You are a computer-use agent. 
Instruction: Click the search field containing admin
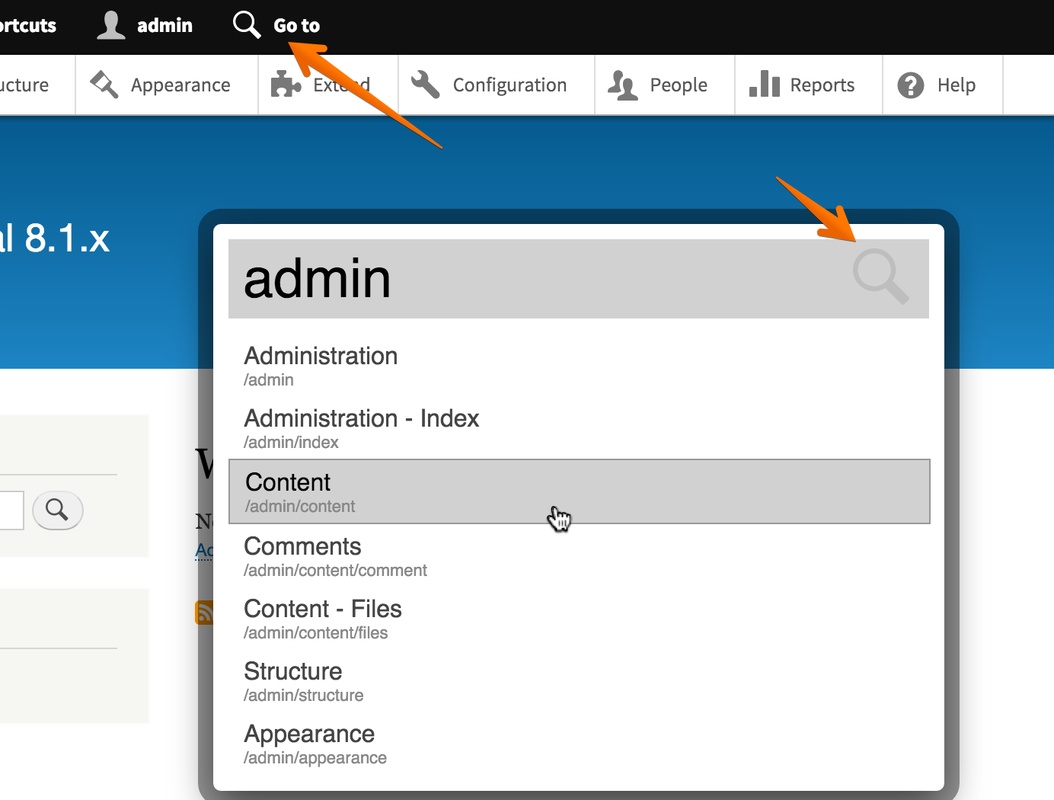[x=579, y=278]
